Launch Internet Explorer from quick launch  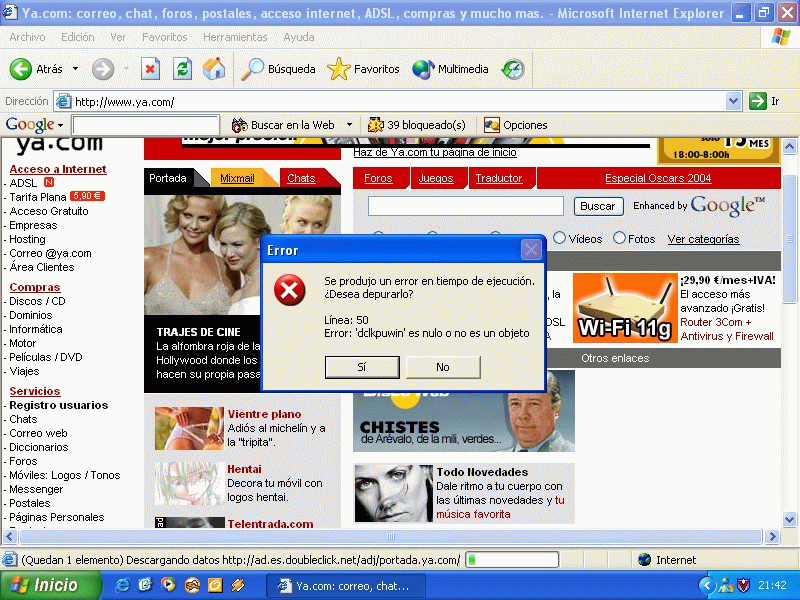pyautogui.click(x=121, y=585)
